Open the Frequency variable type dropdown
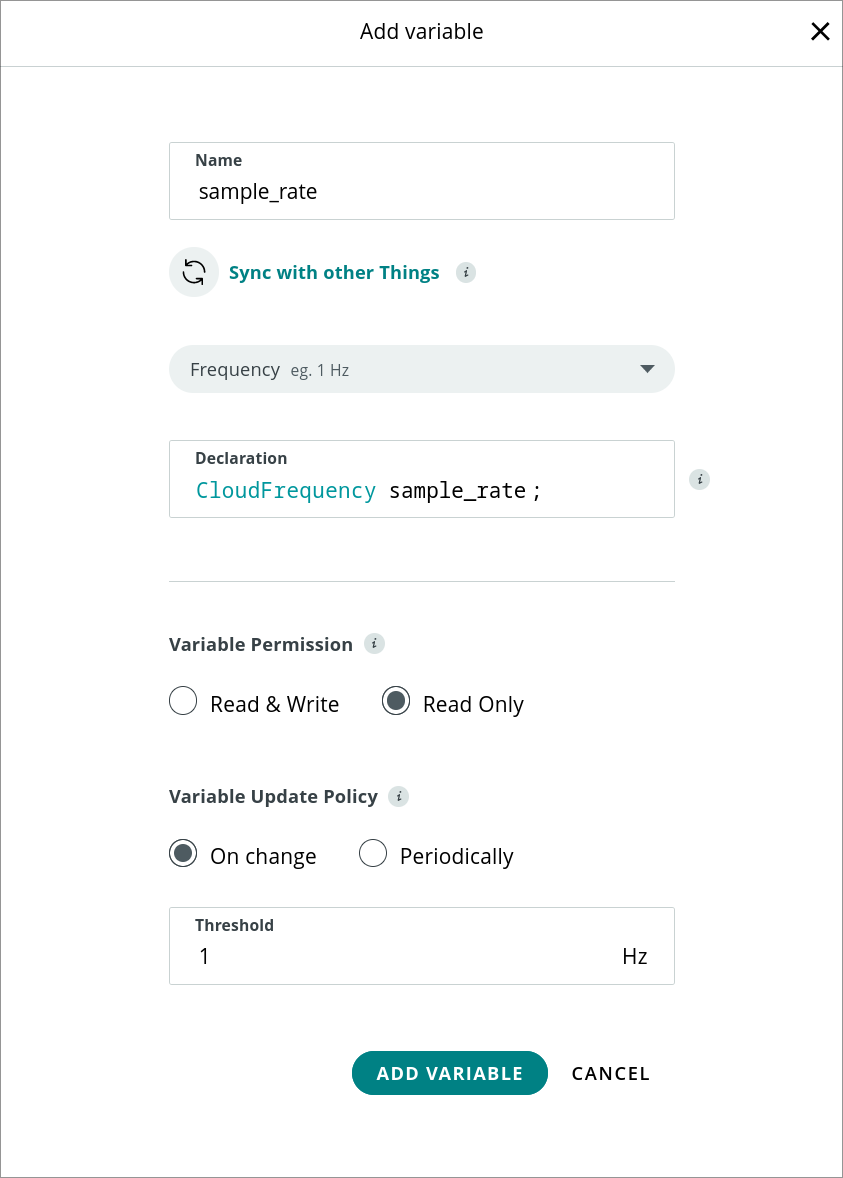Image resolution: width=843 pixels, height=1178 pixels. click(x=421, y=369)
